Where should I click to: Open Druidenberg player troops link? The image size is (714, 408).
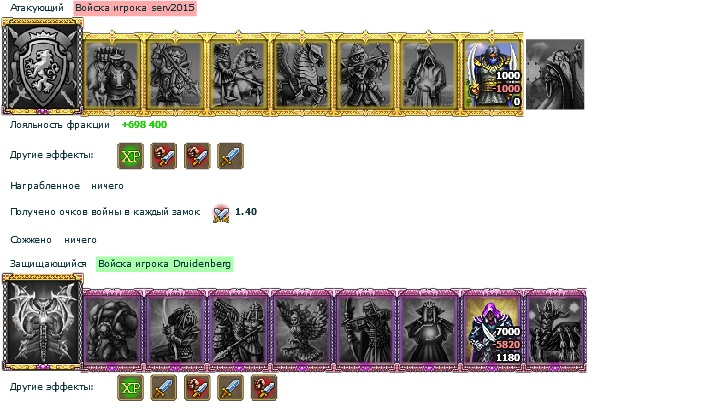[164, 264]
